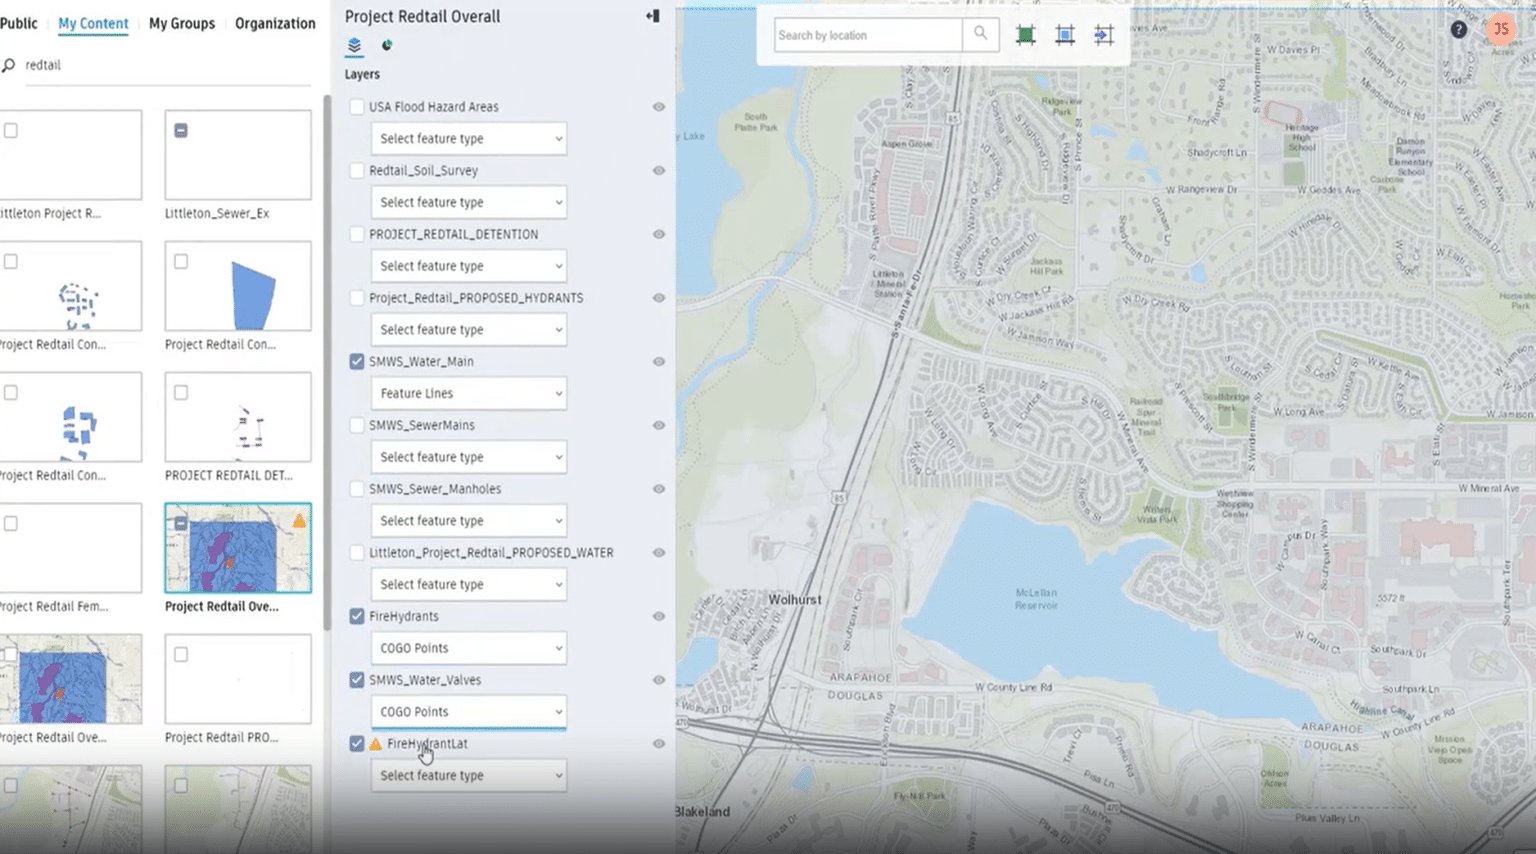The height and width of the screenshot is (854, 1536).
Task: Select the green area-of-interest tool
Action: pyautogui.click(x=1025, y=35)
